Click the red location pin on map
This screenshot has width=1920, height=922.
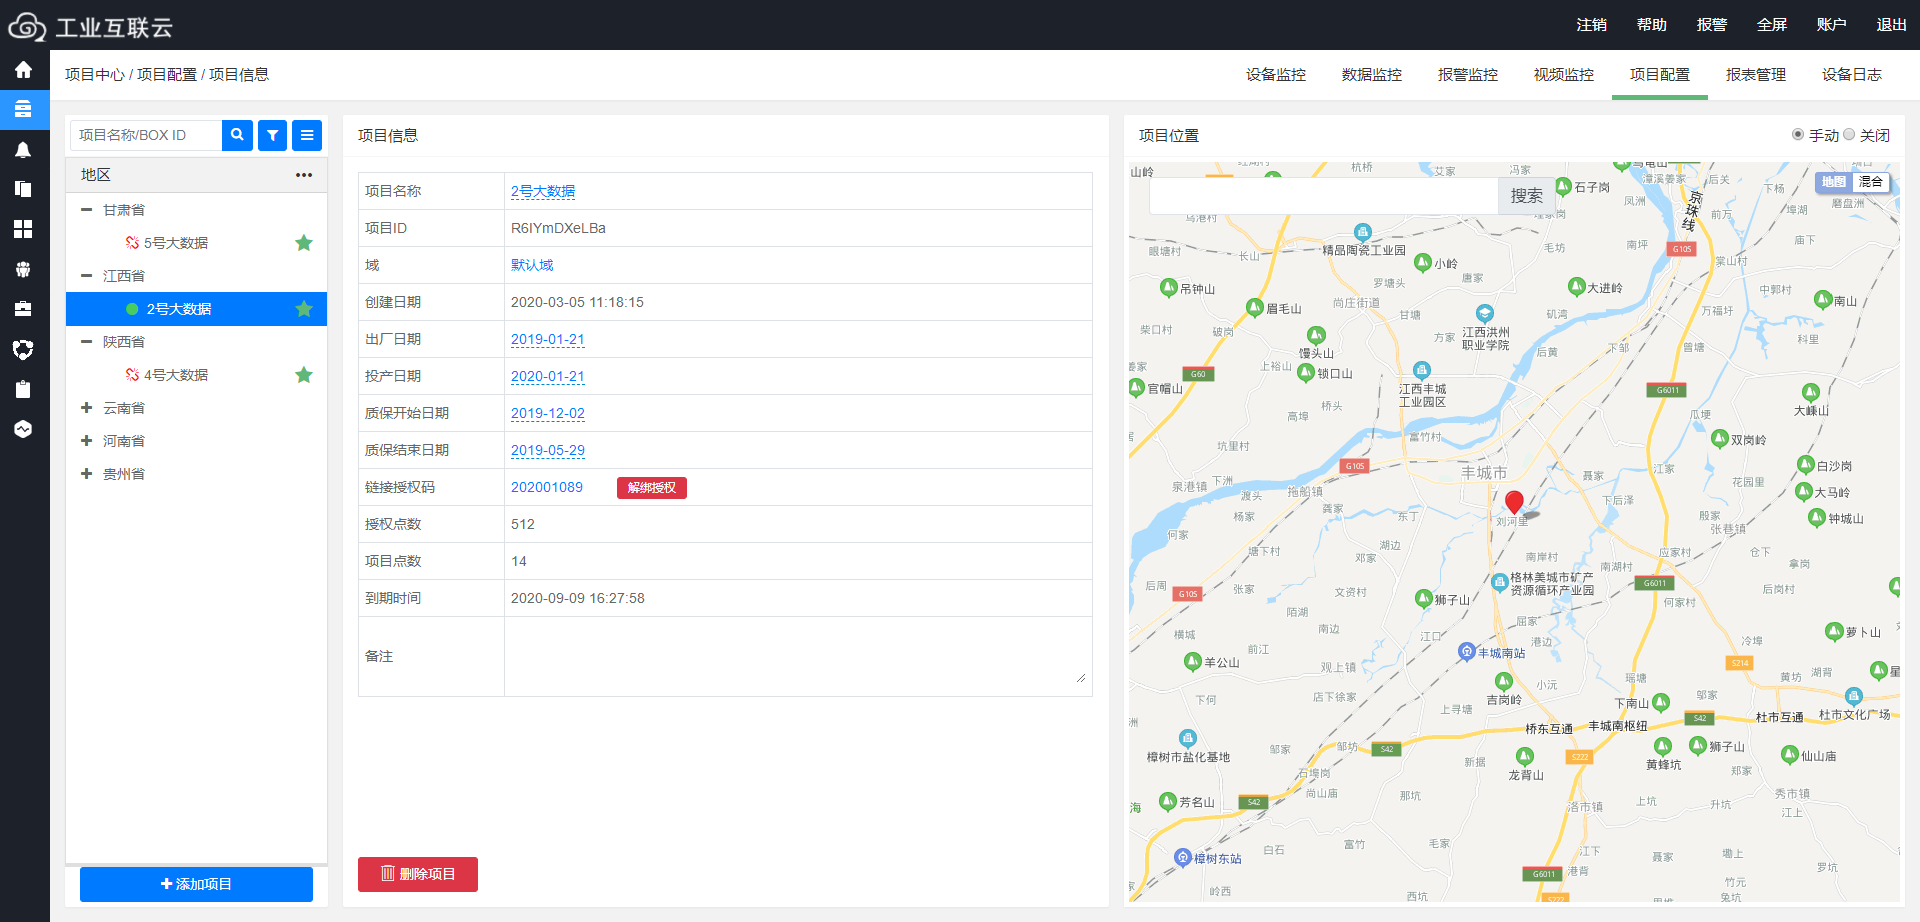pos(1514,503)
